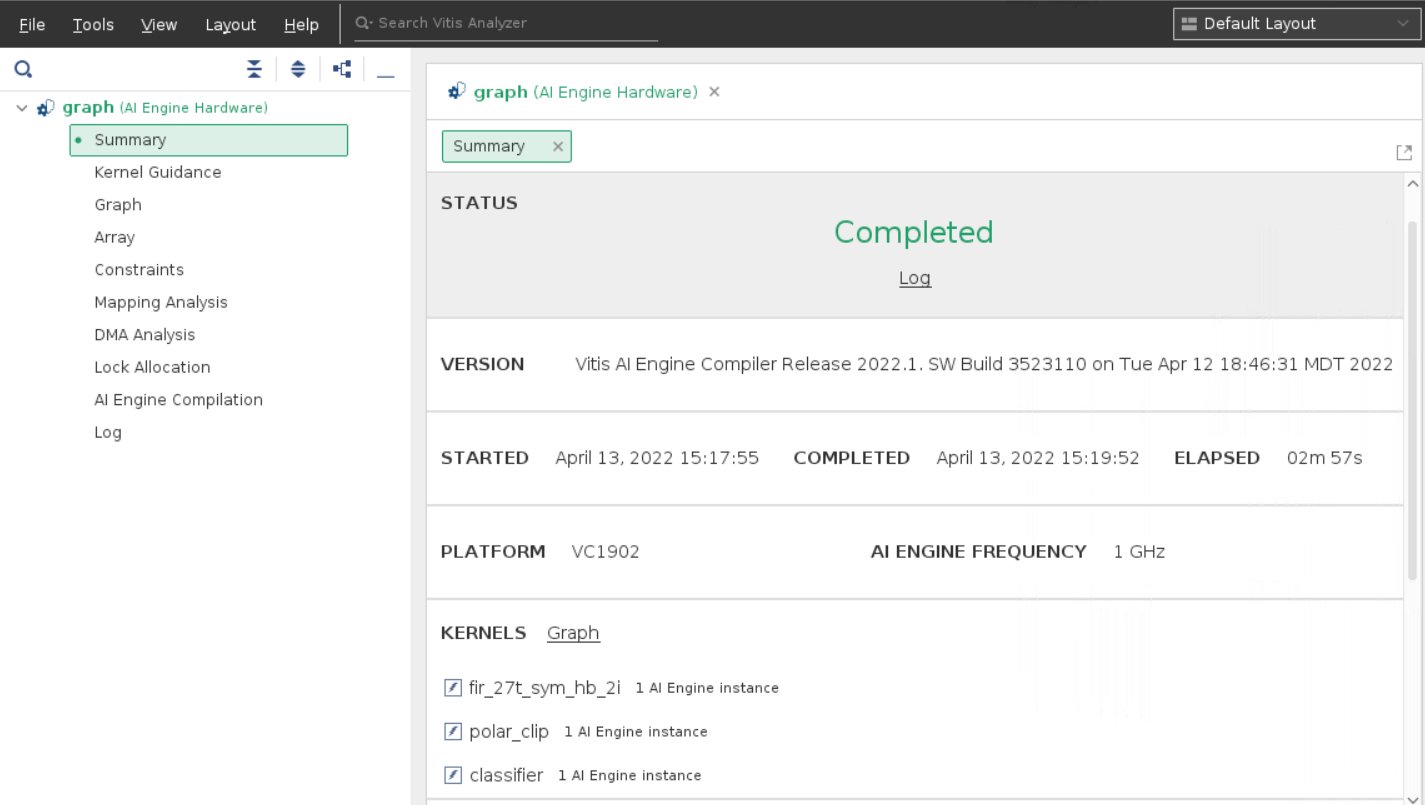Expand the graph tab report in a new window

click(1404, 151)
